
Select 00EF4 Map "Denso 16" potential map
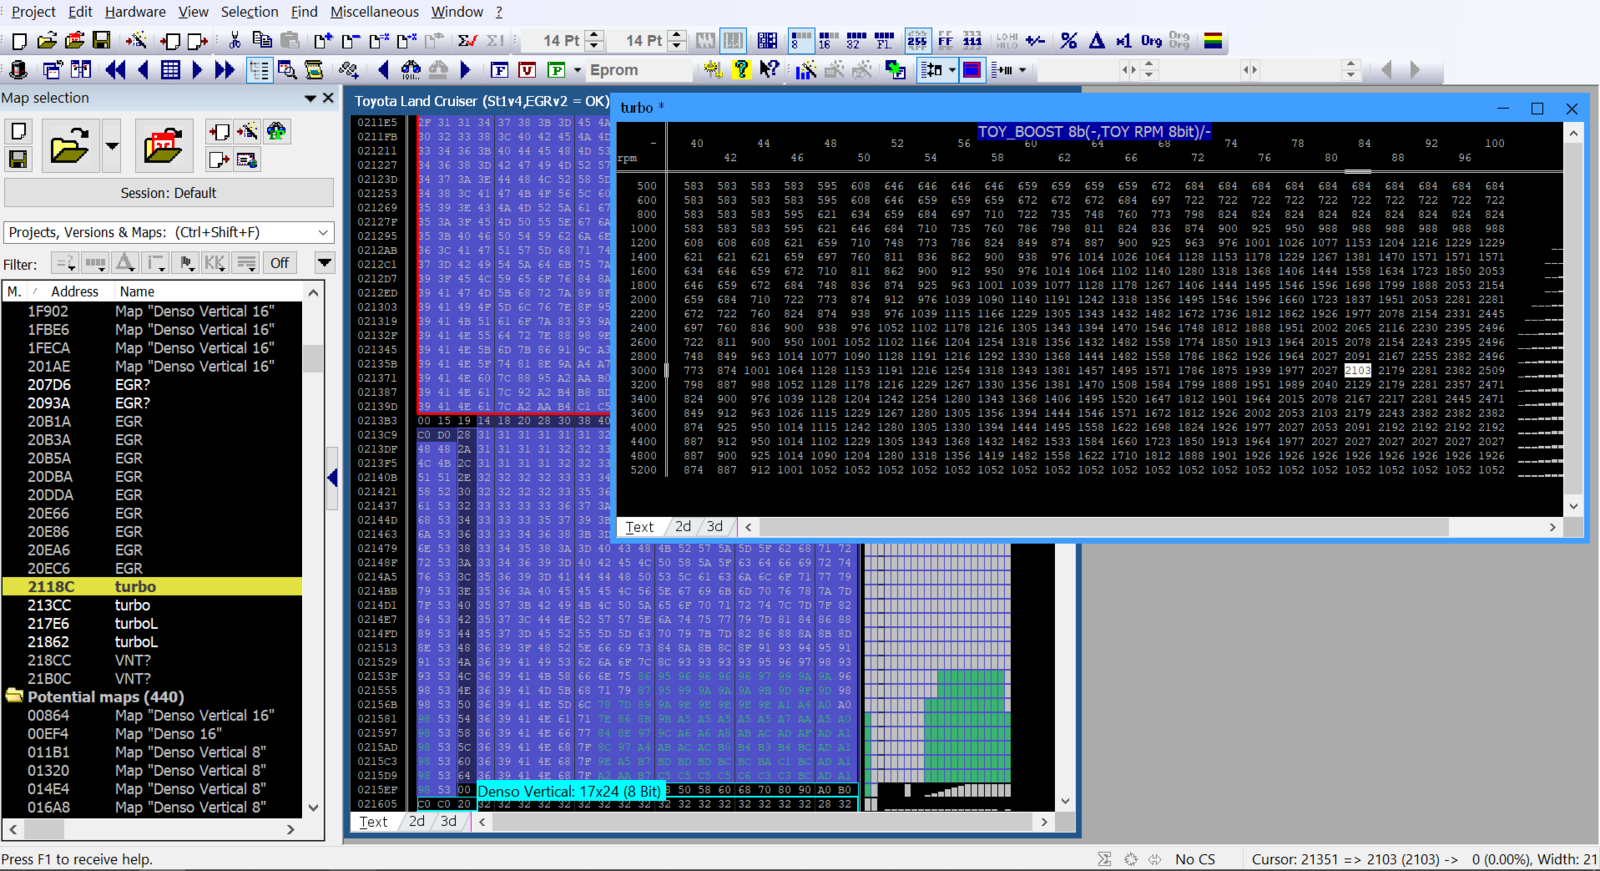[152, 733]
